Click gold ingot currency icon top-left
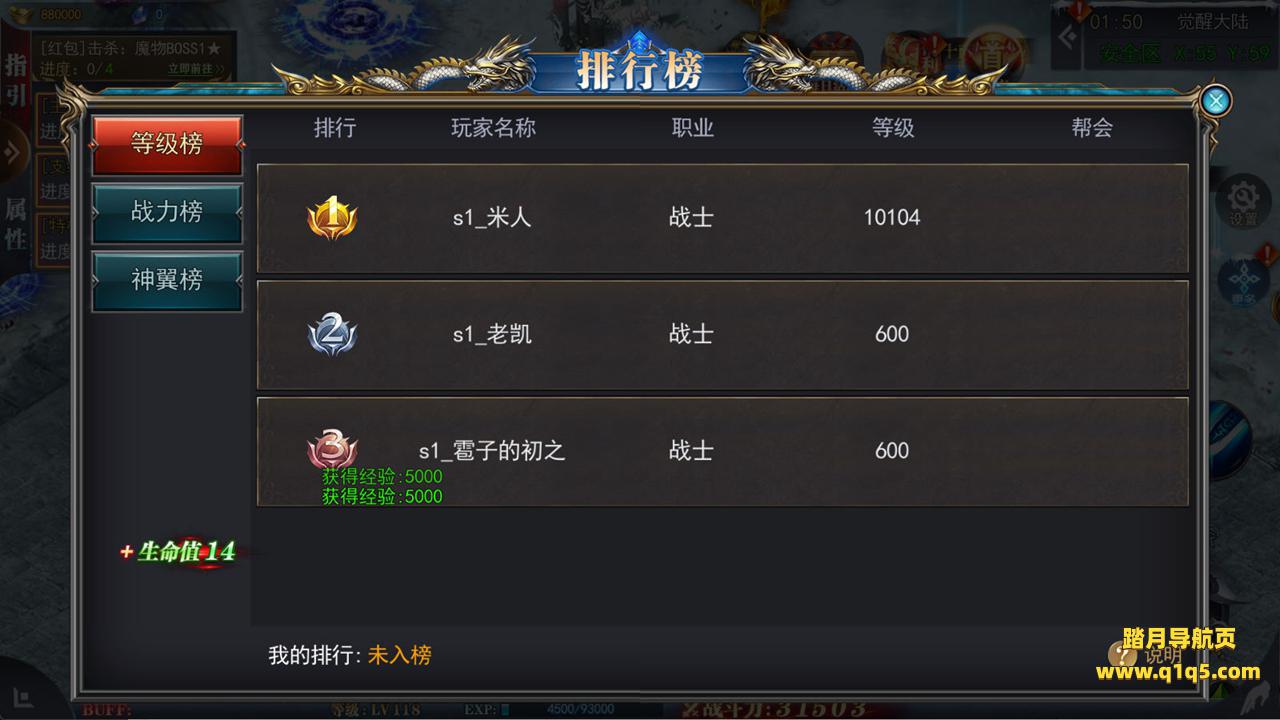 coord(20,14)
